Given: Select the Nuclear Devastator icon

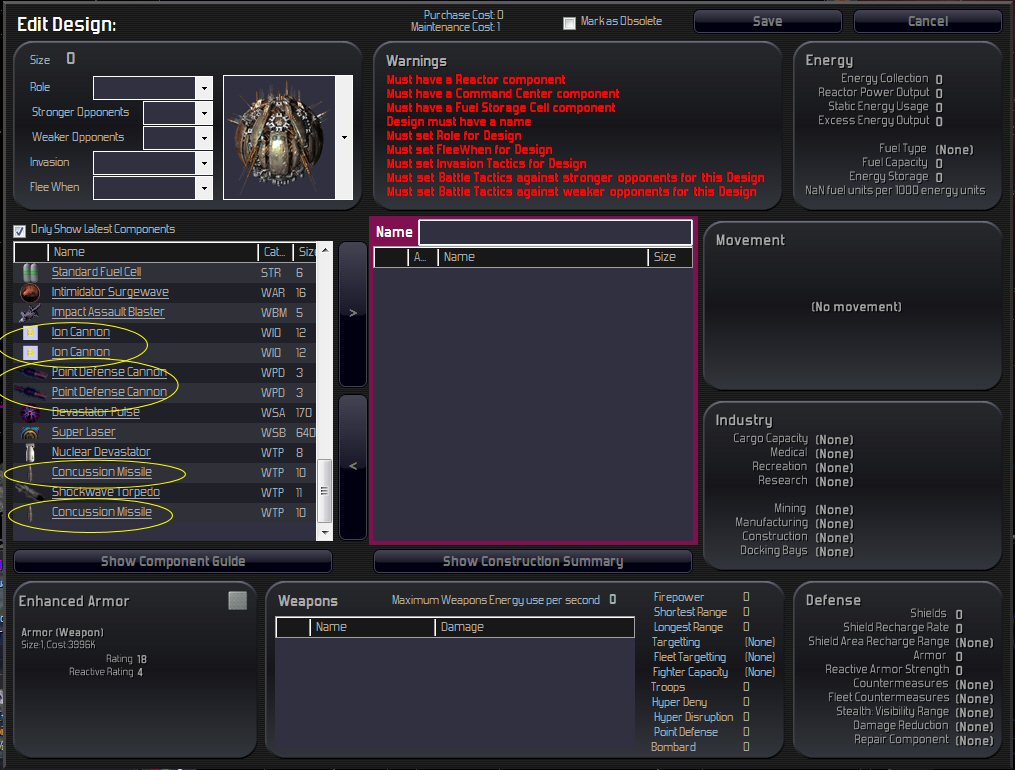Looking at the screenshot, I should [x=30, y=452].
